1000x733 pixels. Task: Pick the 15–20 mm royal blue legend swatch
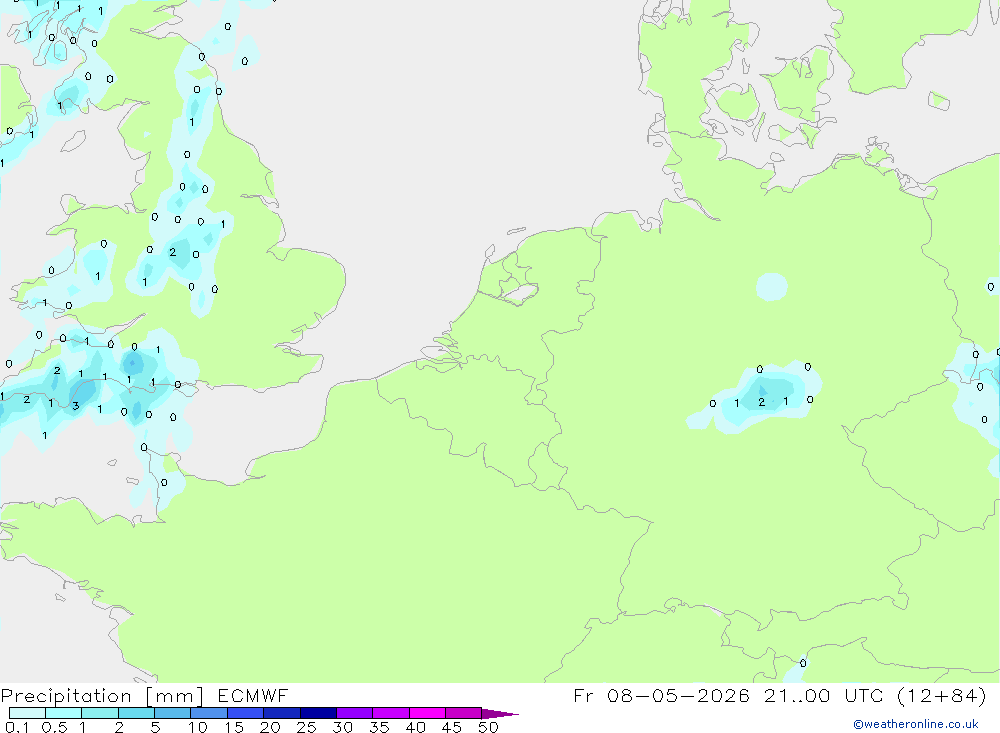click(246, 713)
